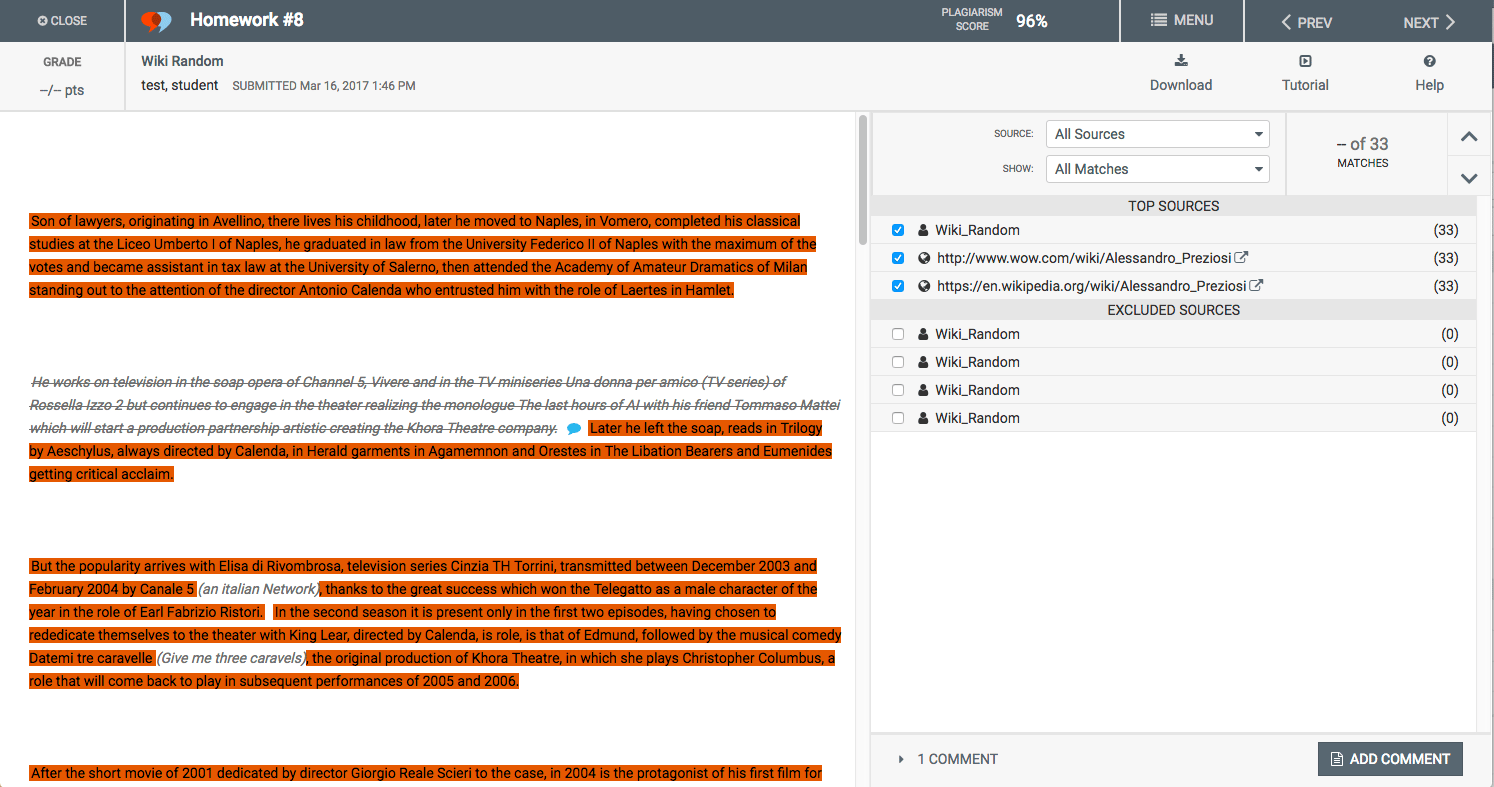Open the Tutorial video
Viewport: 1494px width, 787px height.
[1305, 74]
